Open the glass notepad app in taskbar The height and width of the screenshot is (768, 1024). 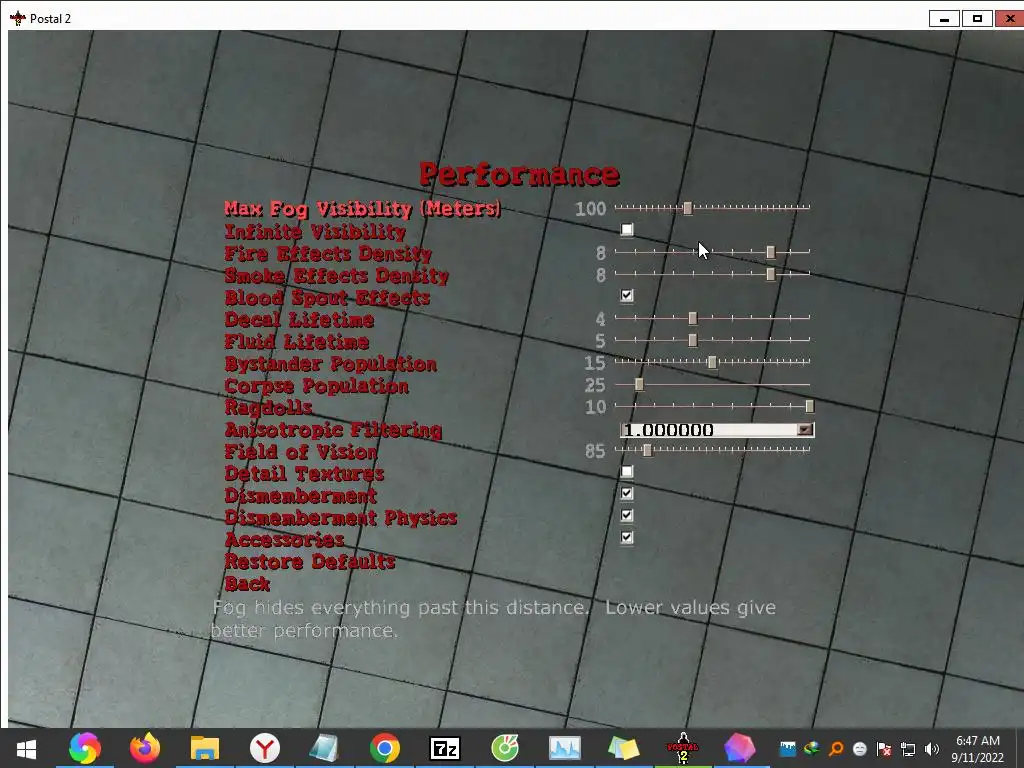(324, 748)
